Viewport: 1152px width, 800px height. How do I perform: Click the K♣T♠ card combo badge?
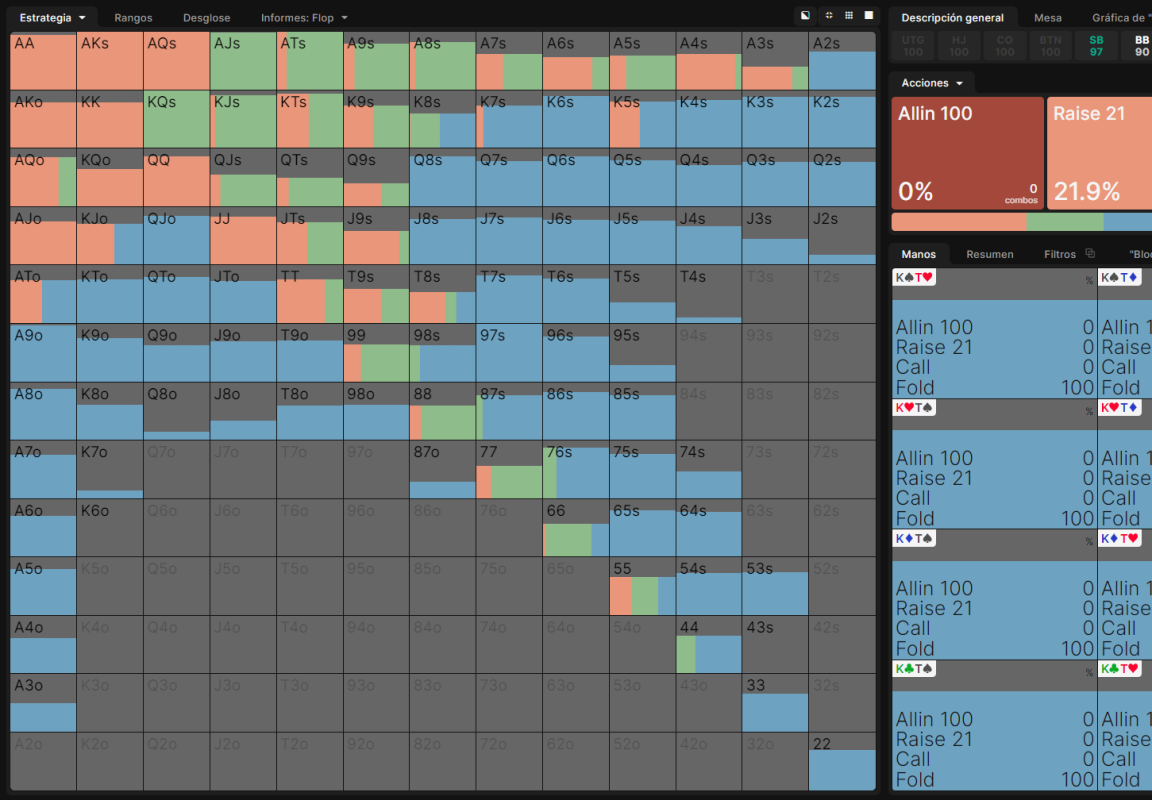(x=914, y=669)
